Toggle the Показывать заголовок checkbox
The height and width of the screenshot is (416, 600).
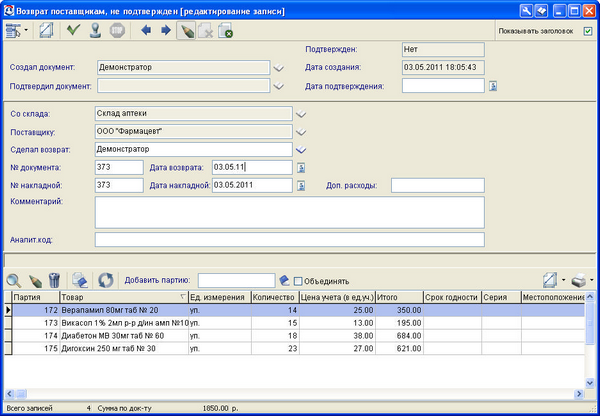(588, 31)
